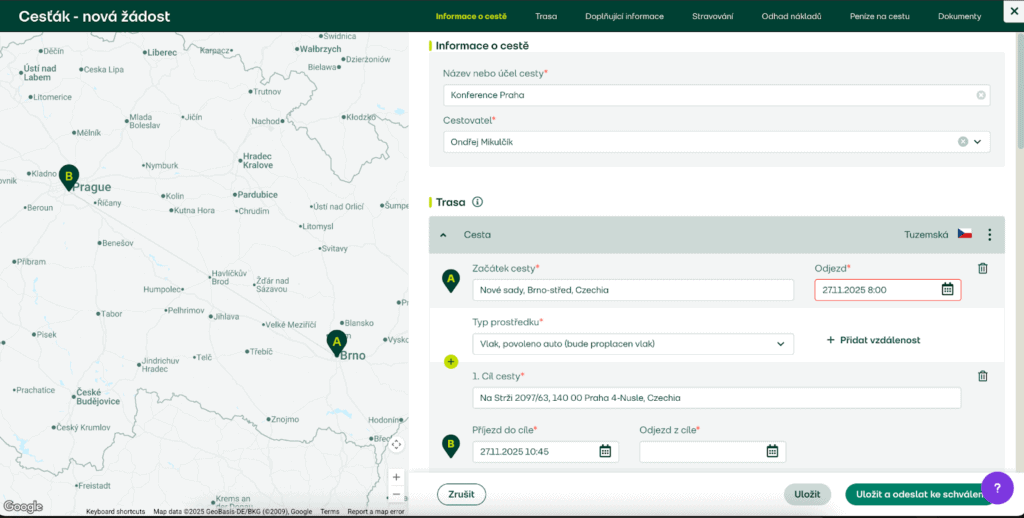1024x518 pixels.
Task: Click the green plus icon to add stop
Action: click(x=450, y=361)
